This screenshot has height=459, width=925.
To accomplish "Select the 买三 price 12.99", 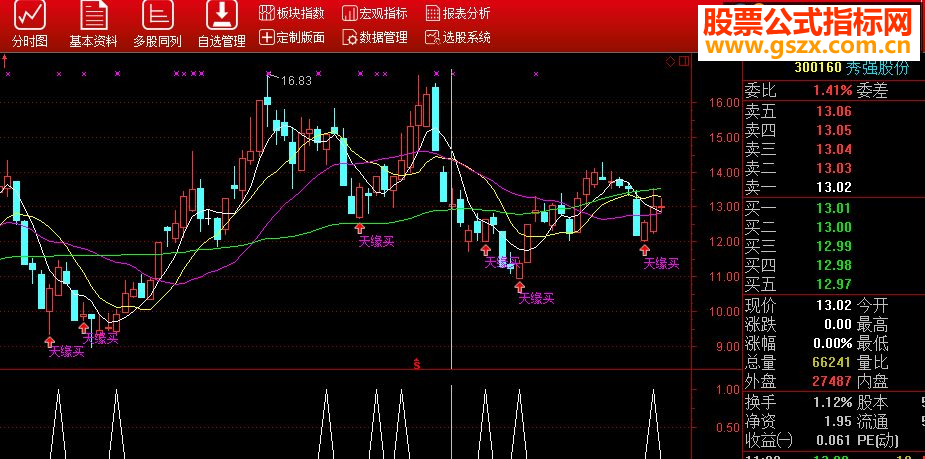I will pos(834,246).
